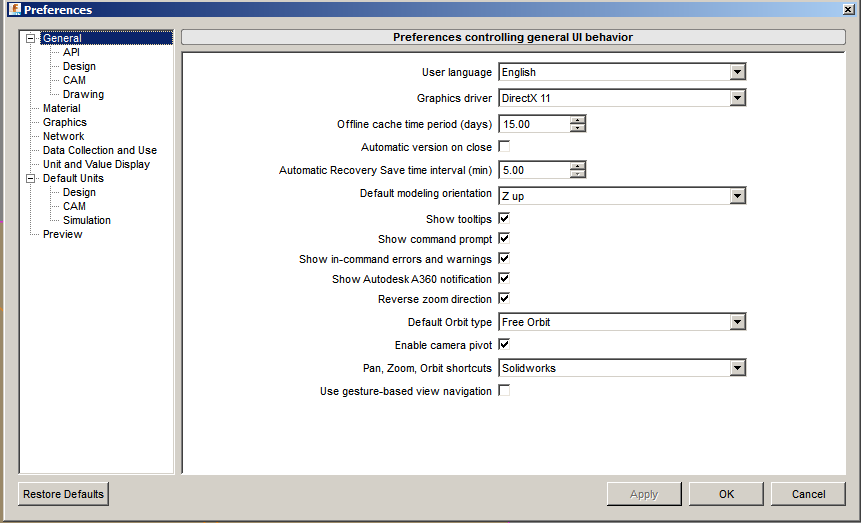Viewport: 861px width, 523px height.
Task: Click the Restore Defaults button
Action: [x=64, y=494]
